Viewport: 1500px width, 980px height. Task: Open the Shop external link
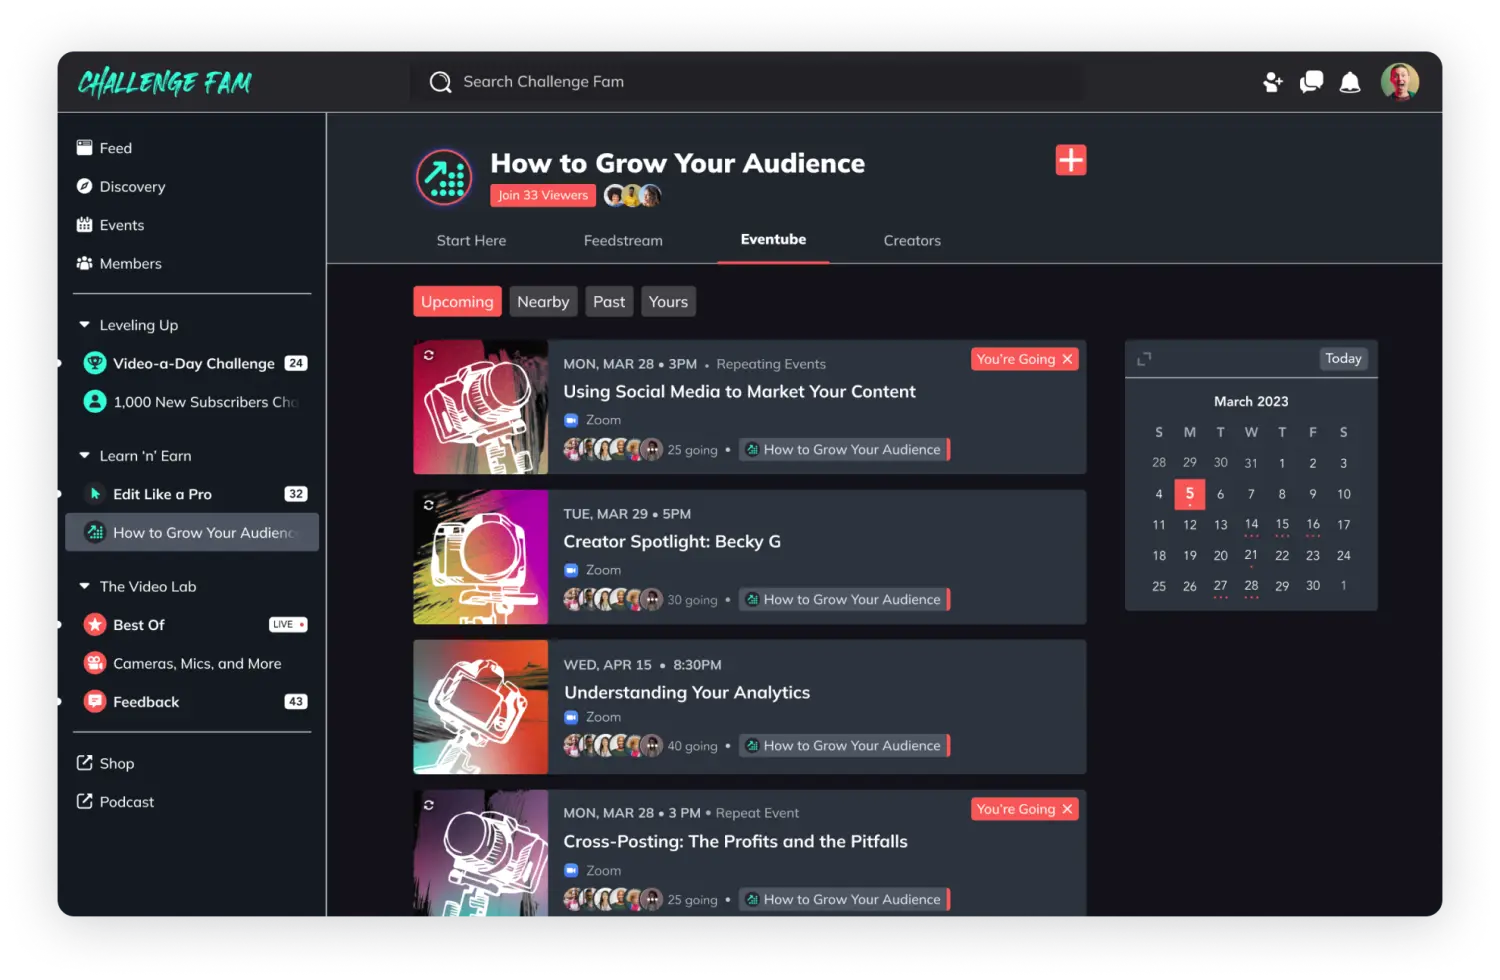(106, 764)
